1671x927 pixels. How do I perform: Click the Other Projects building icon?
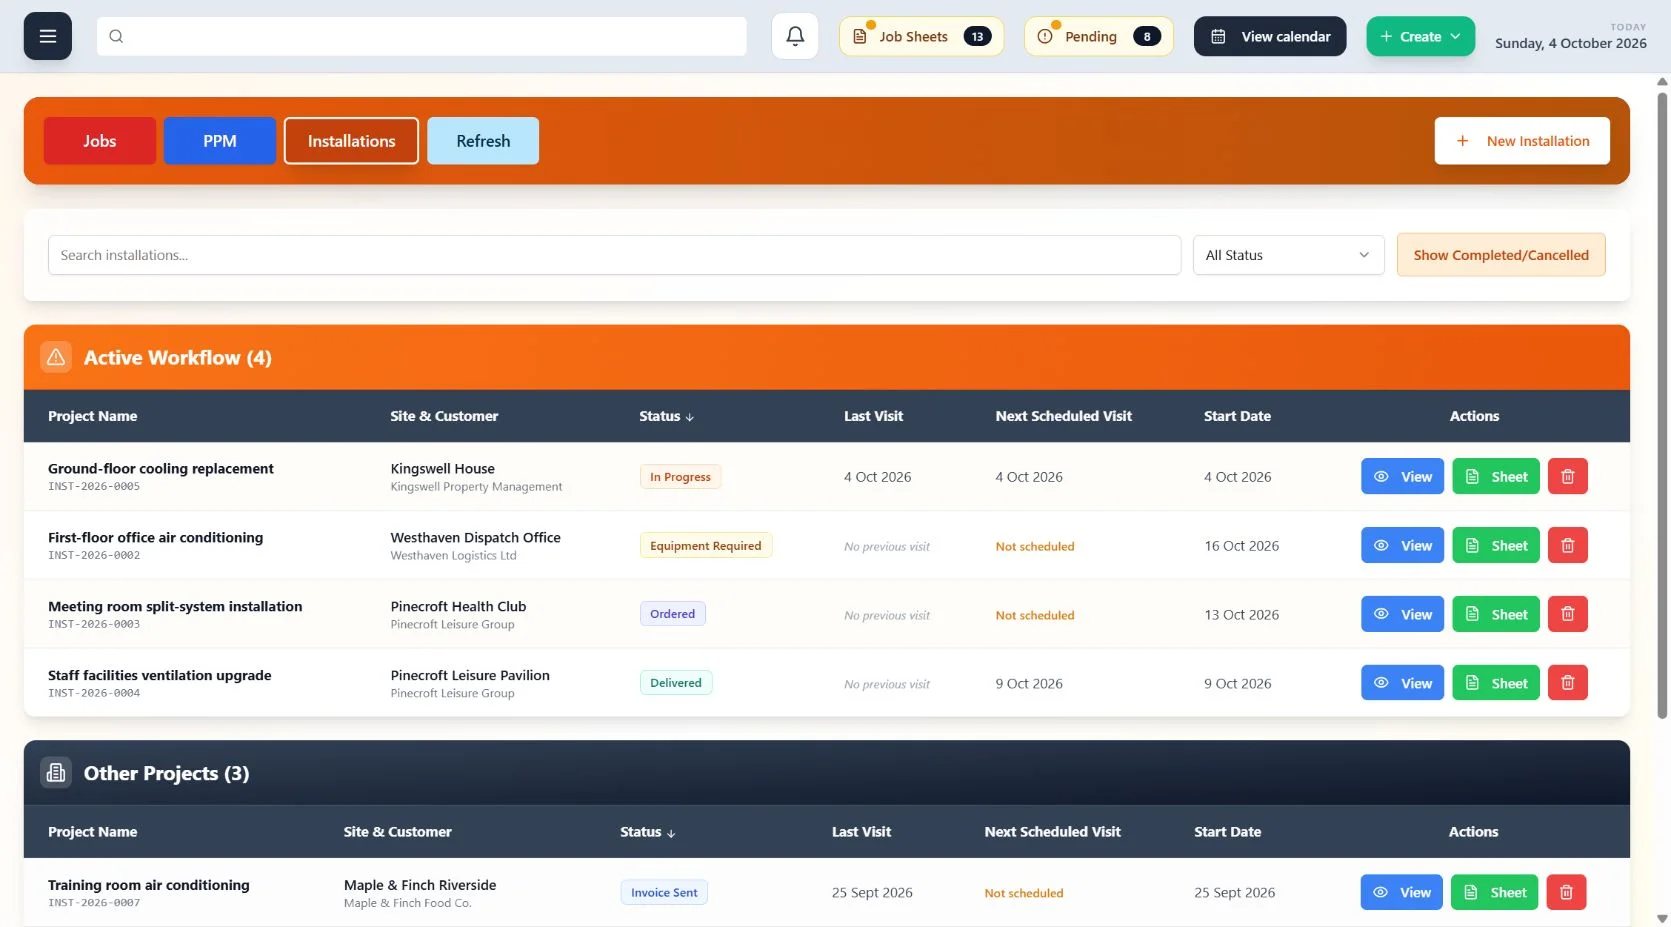56,773
